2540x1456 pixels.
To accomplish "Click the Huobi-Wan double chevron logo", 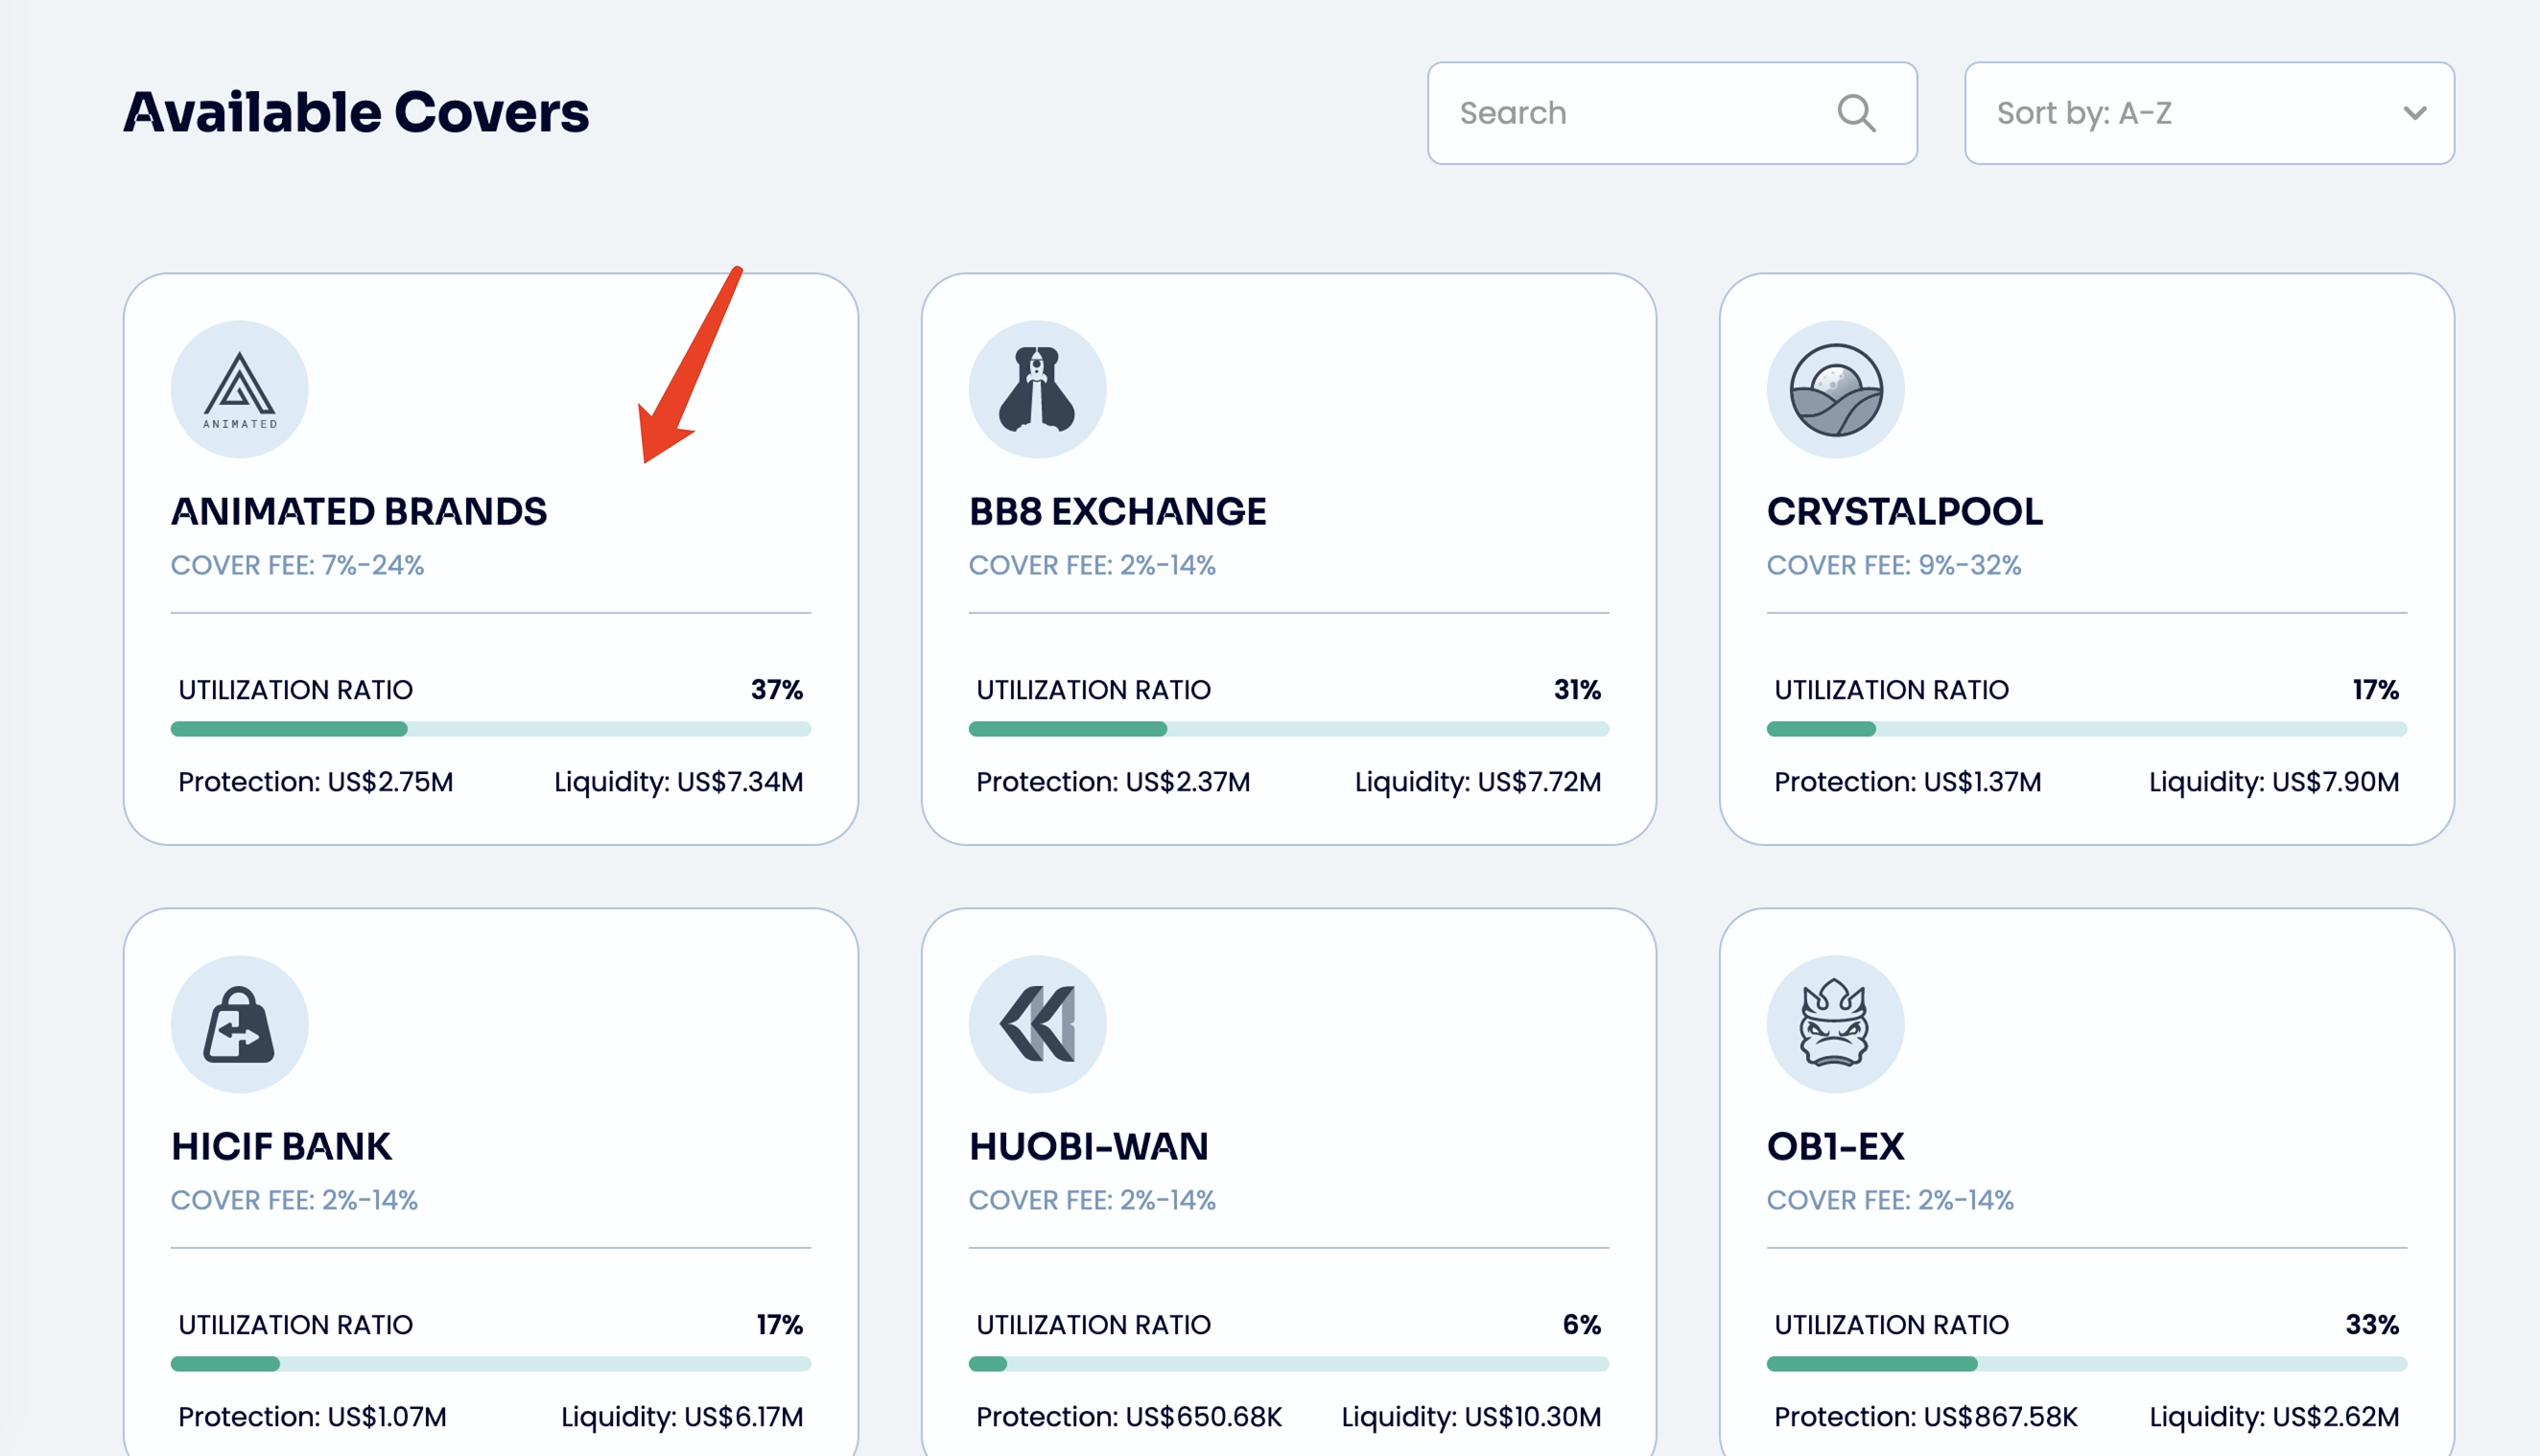I will [x=1037, y=1024].
